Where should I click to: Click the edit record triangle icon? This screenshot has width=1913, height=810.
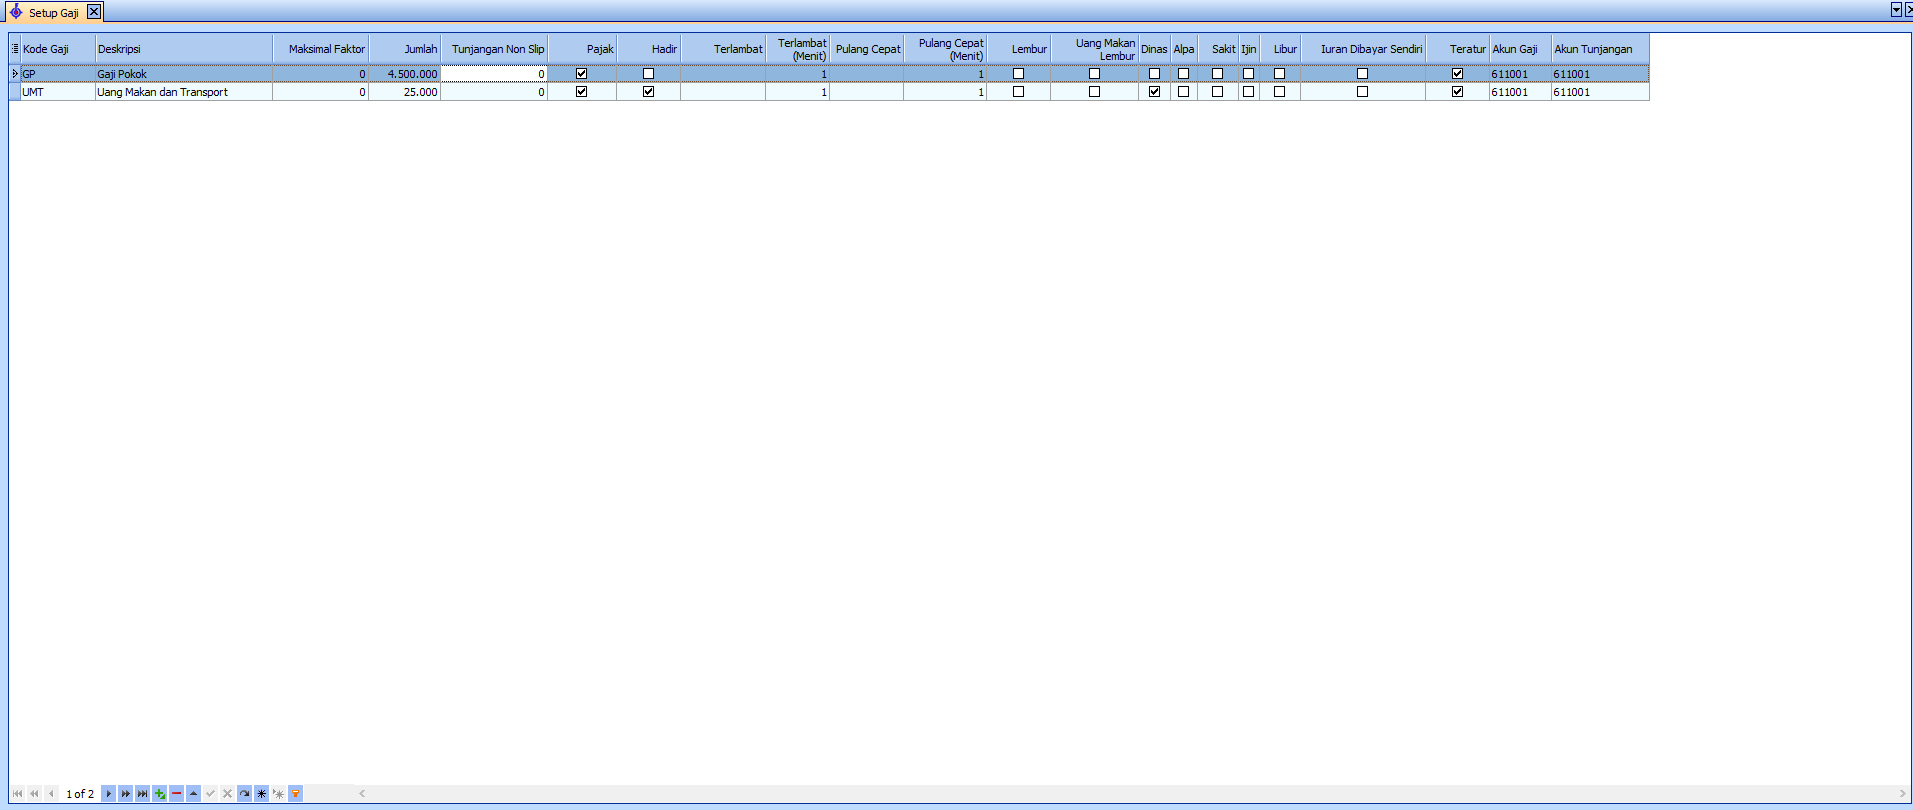pyautogui.click(x=194, y=793)
